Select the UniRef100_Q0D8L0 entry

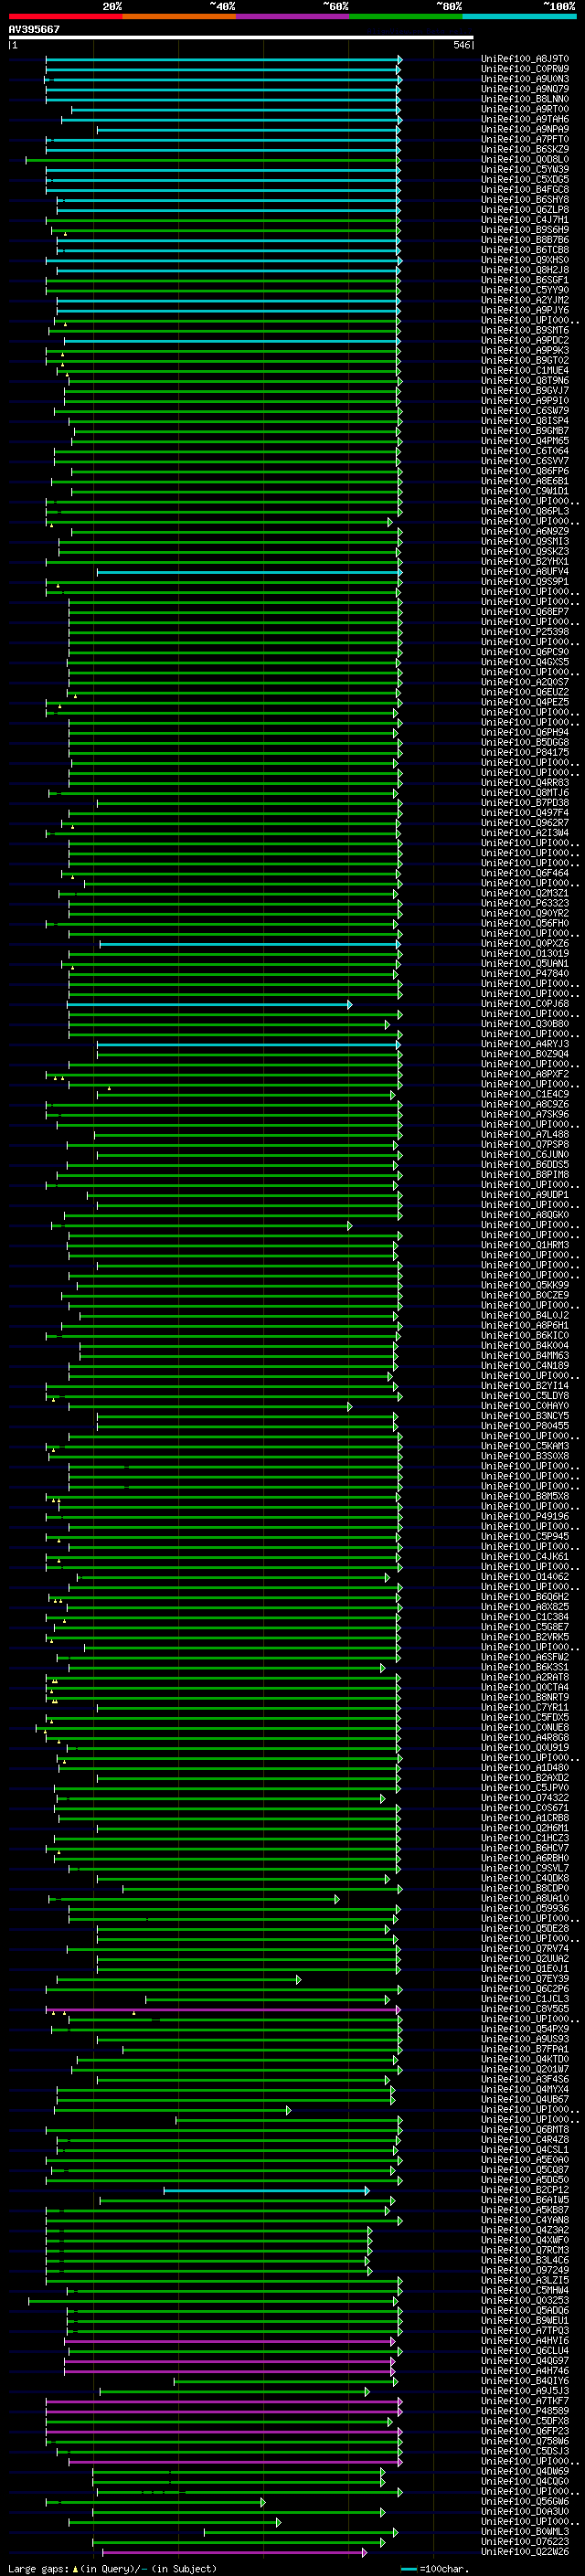(525, 159)
